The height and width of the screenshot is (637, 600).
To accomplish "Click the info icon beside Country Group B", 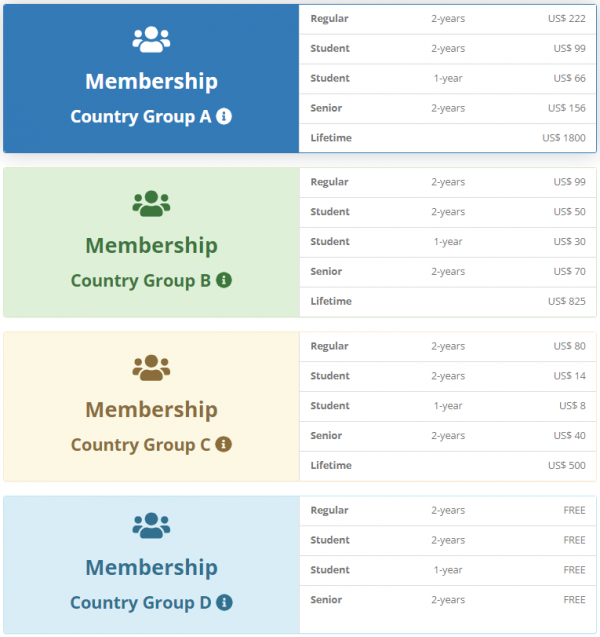I will click(x=224, y=280).
